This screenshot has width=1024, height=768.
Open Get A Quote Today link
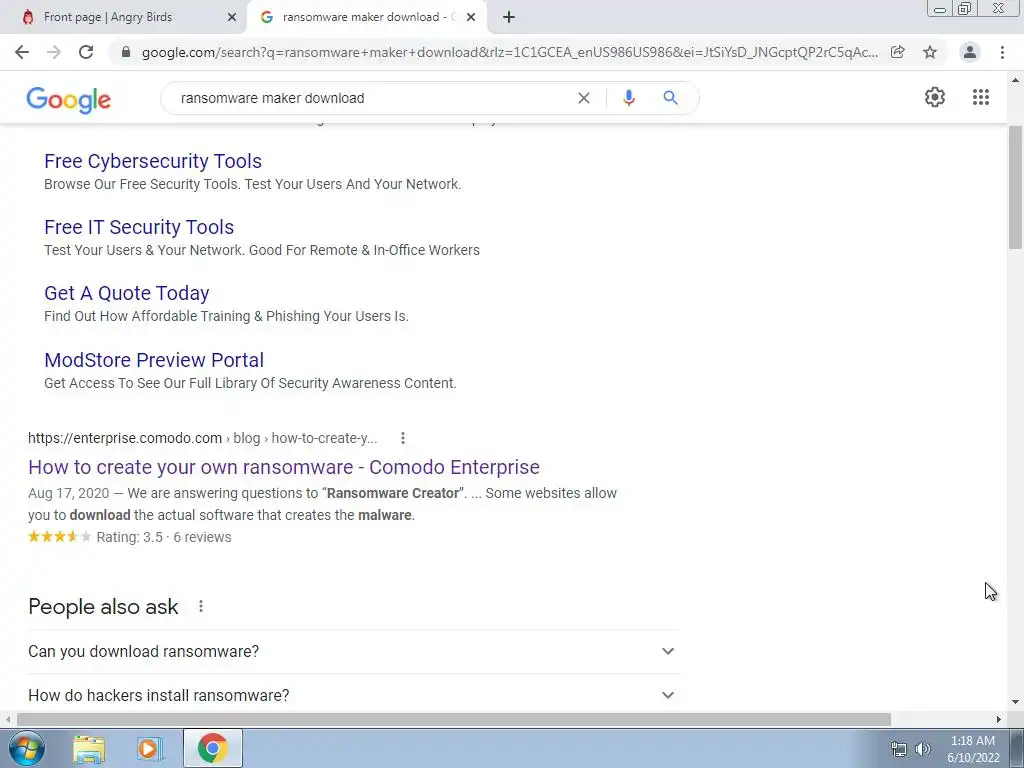click(127, 293)
